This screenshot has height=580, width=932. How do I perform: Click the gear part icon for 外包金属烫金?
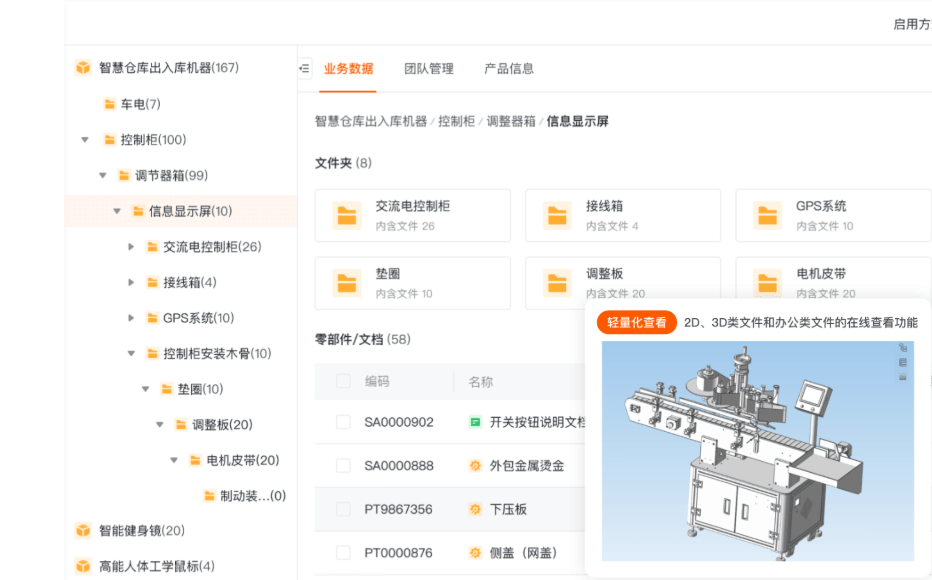tap(475, 466)
